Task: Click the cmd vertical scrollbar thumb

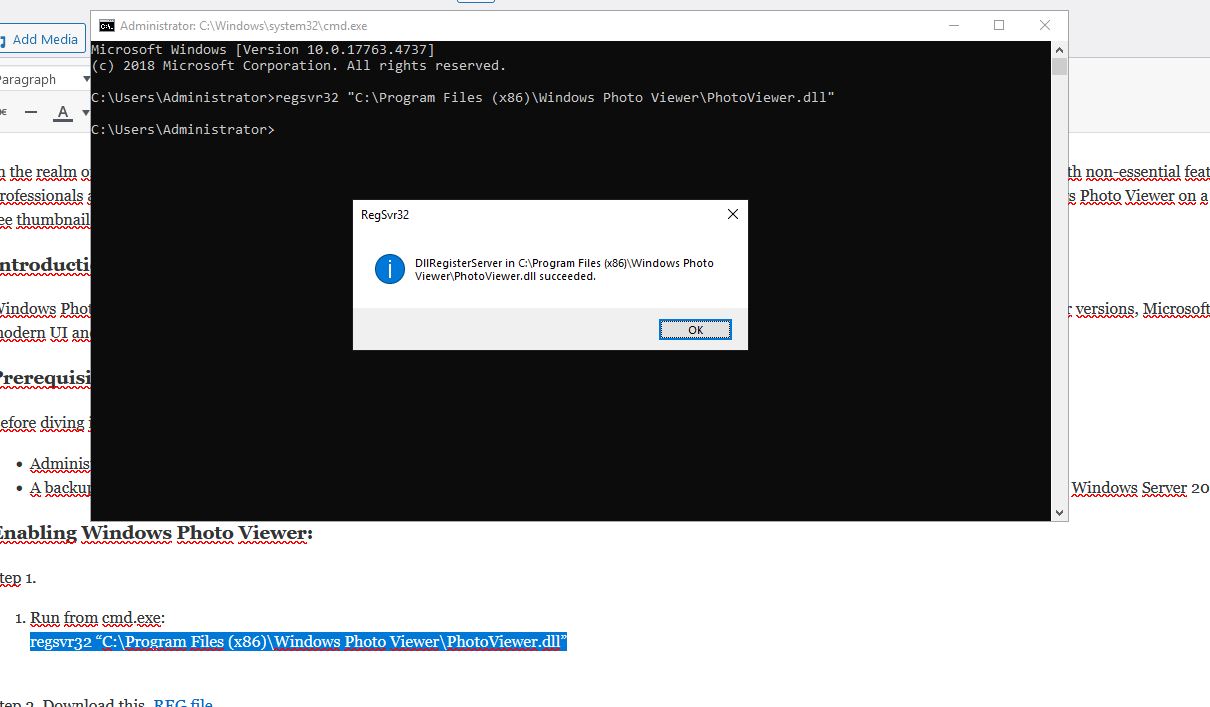Action: (1059, 67)
